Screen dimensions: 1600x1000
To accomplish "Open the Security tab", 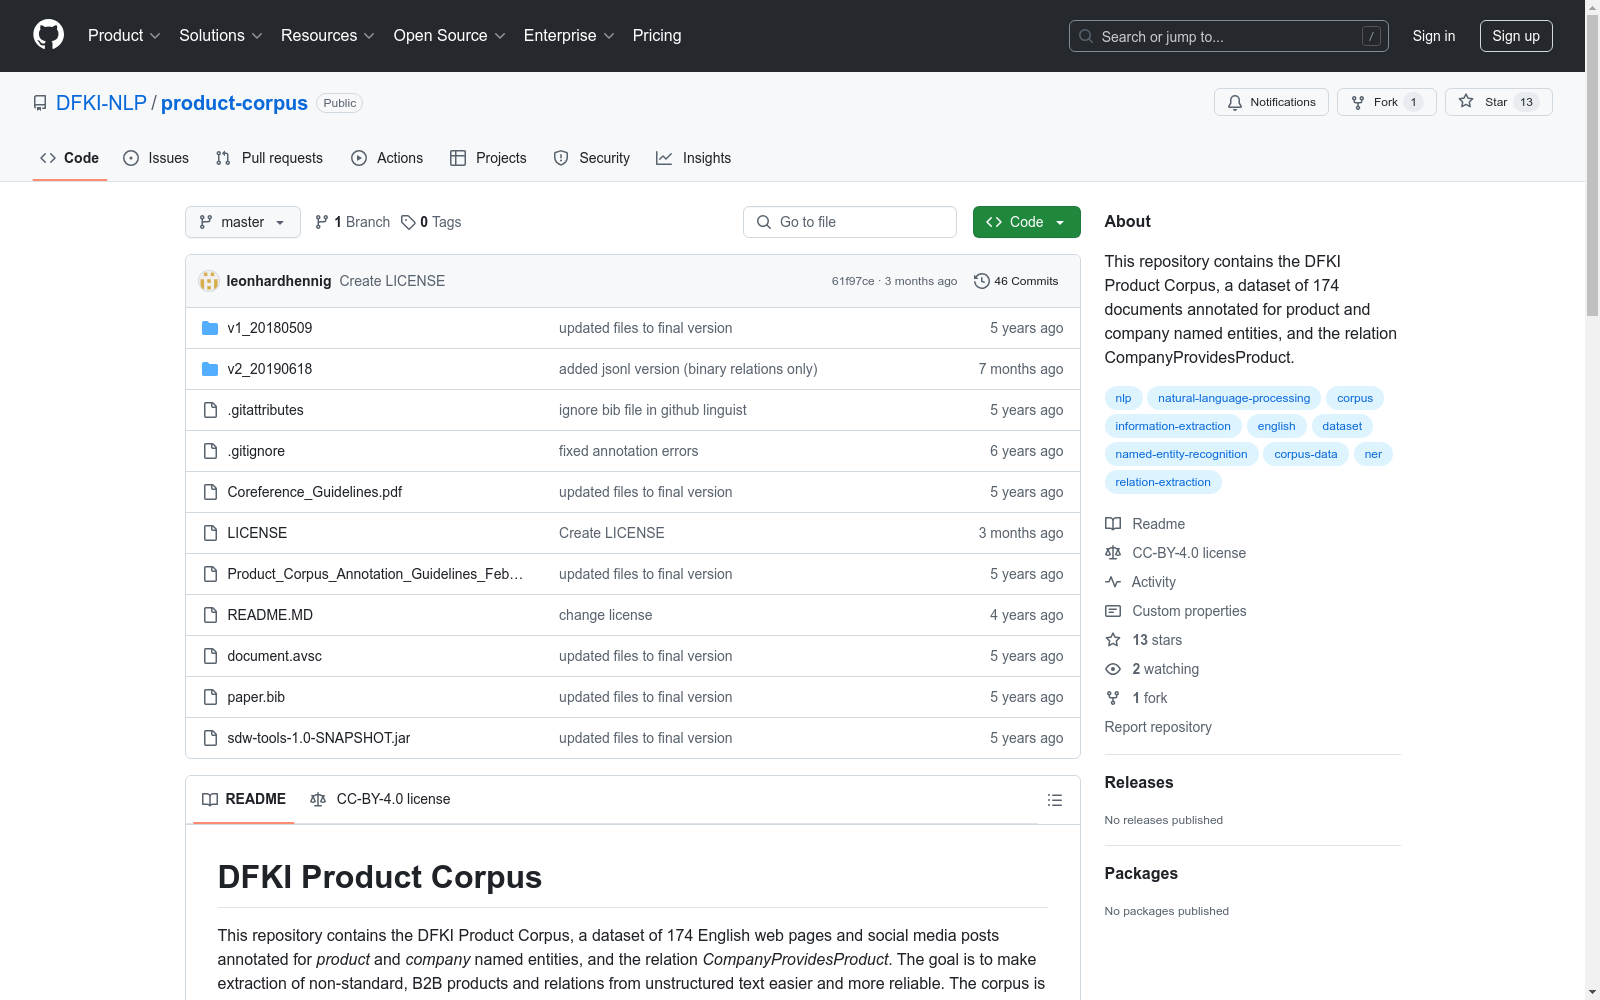I will [x=592, y=158].
